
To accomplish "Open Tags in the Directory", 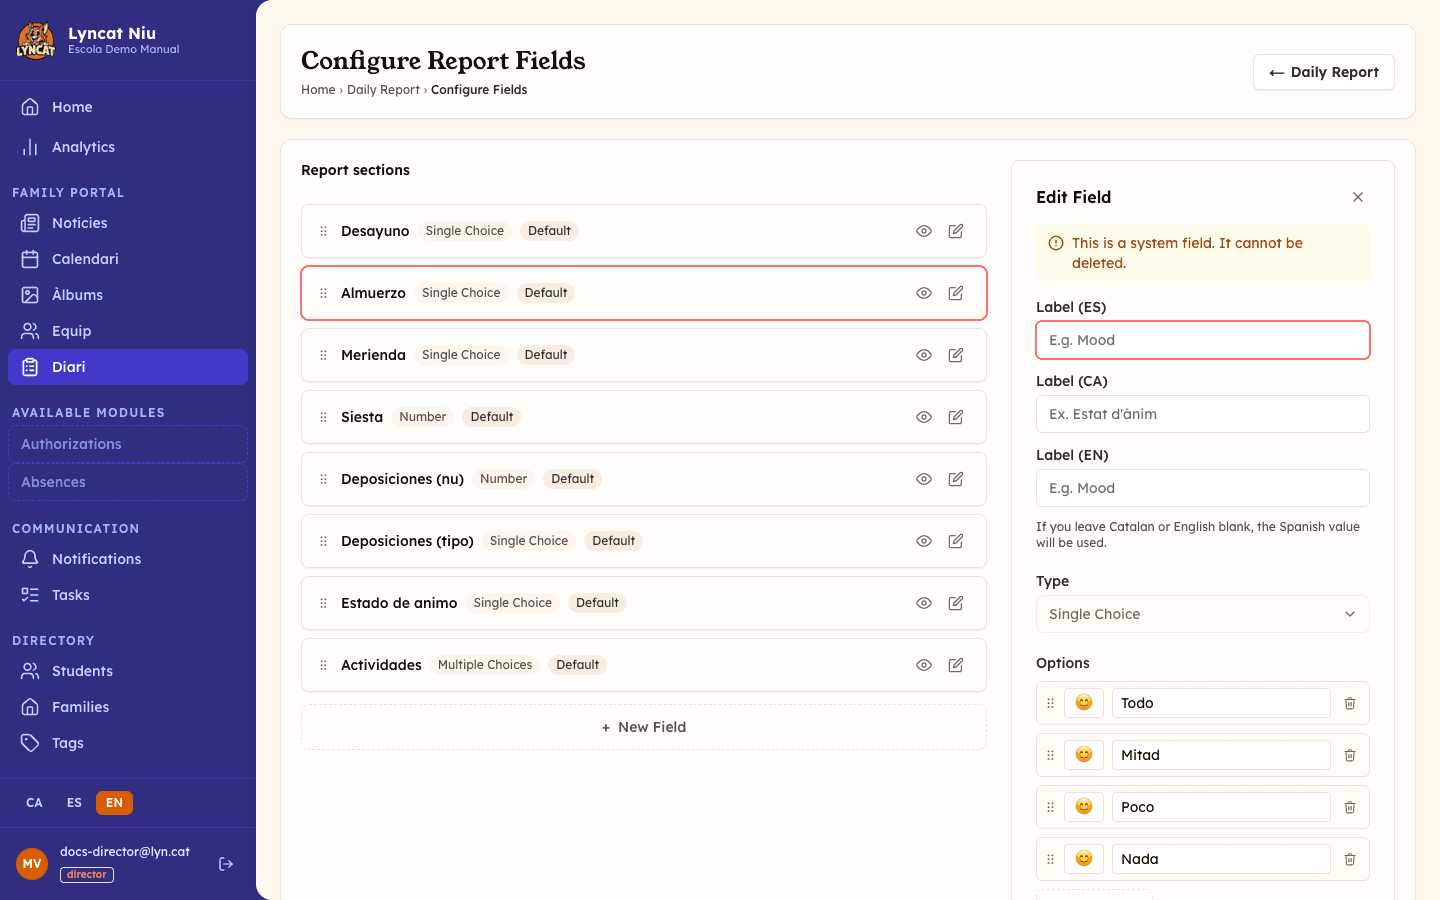I will click(x=128, y=743).
